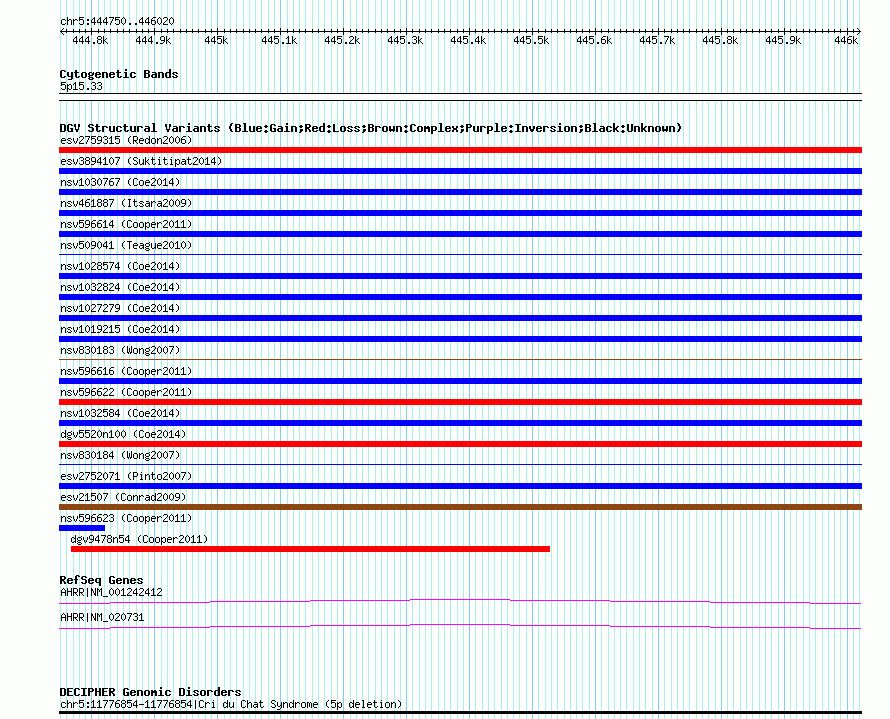This screenshot has height=719, width=890.
Task: Open variant dgv9478n54 (Cooper2011) label
Action: [139, 539]
